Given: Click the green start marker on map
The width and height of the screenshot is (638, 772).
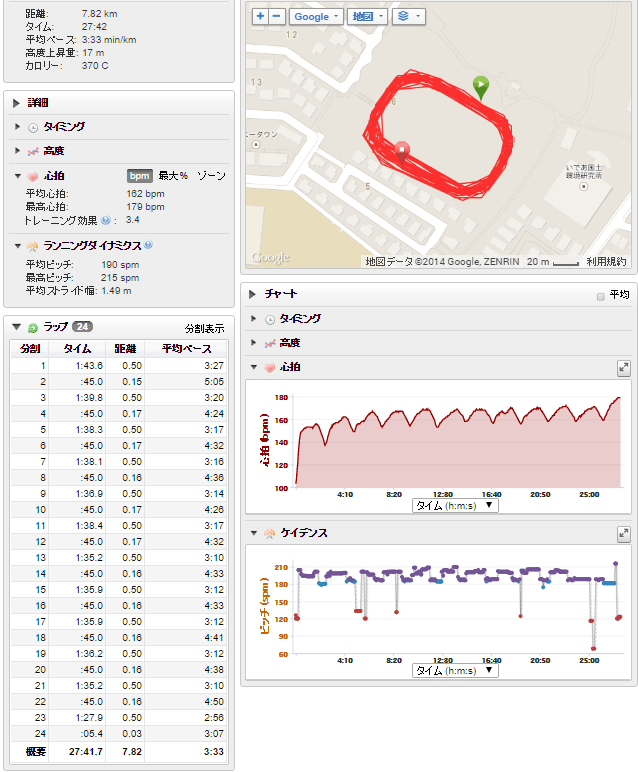Looking at the screenshot, I should click(482, 87).
